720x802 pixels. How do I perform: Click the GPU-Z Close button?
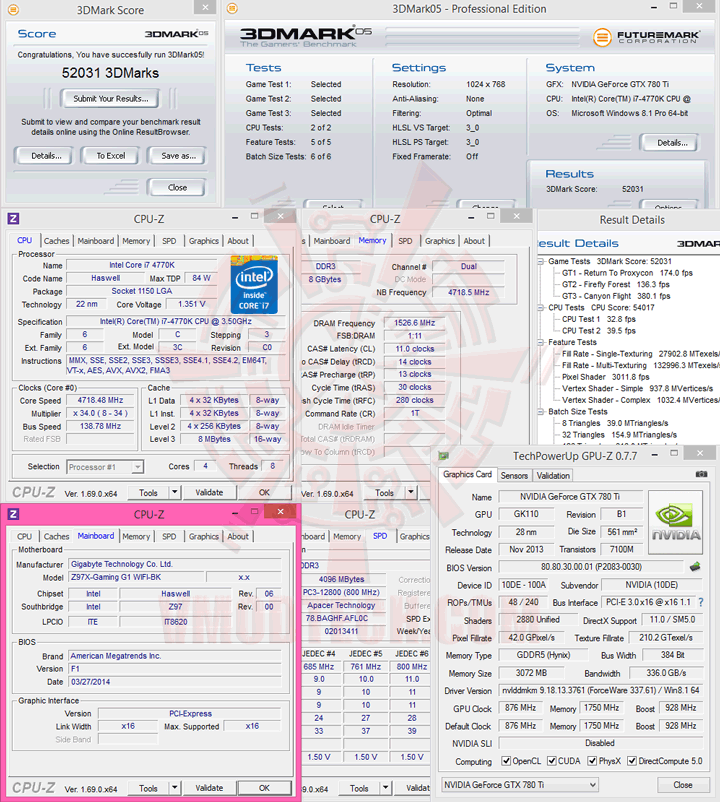[x=683, y=785]
